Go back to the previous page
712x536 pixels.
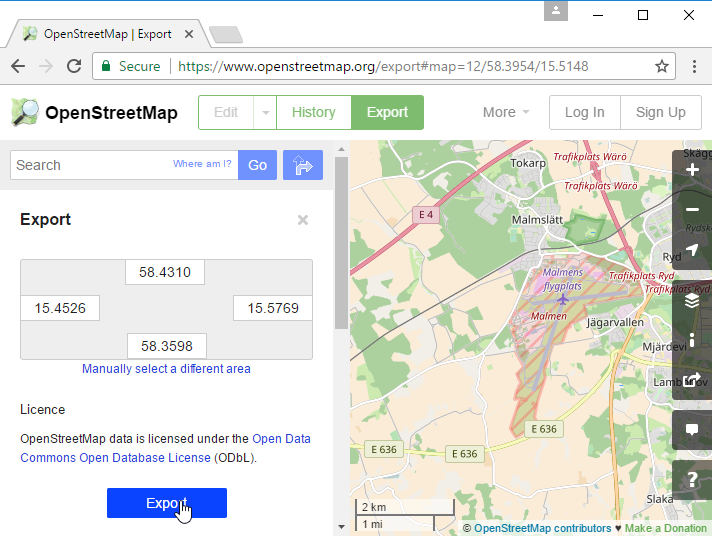point(18,66)
